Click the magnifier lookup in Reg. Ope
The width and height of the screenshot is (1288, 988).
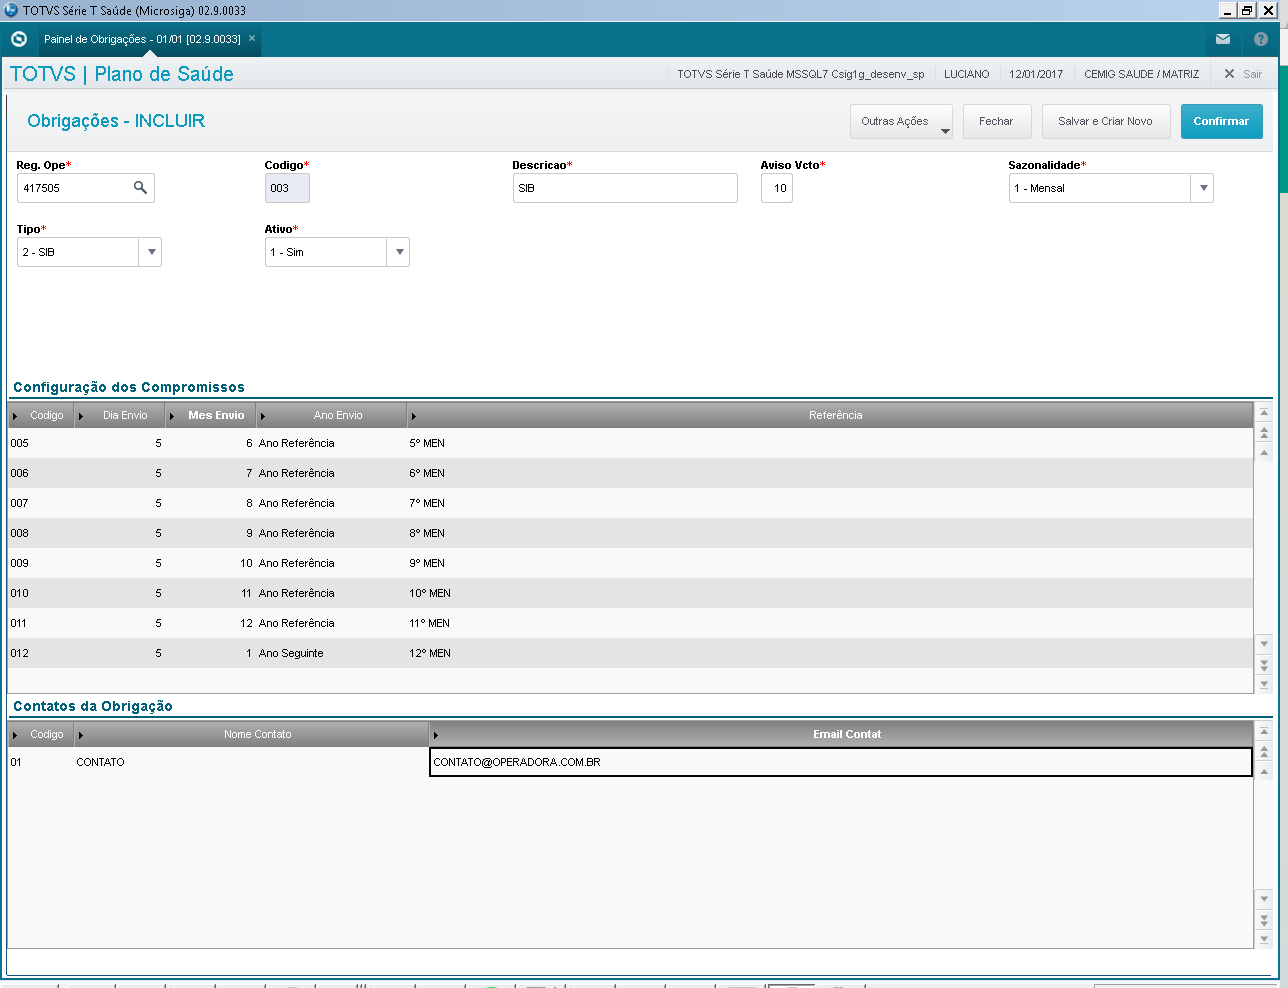[140, 187]
